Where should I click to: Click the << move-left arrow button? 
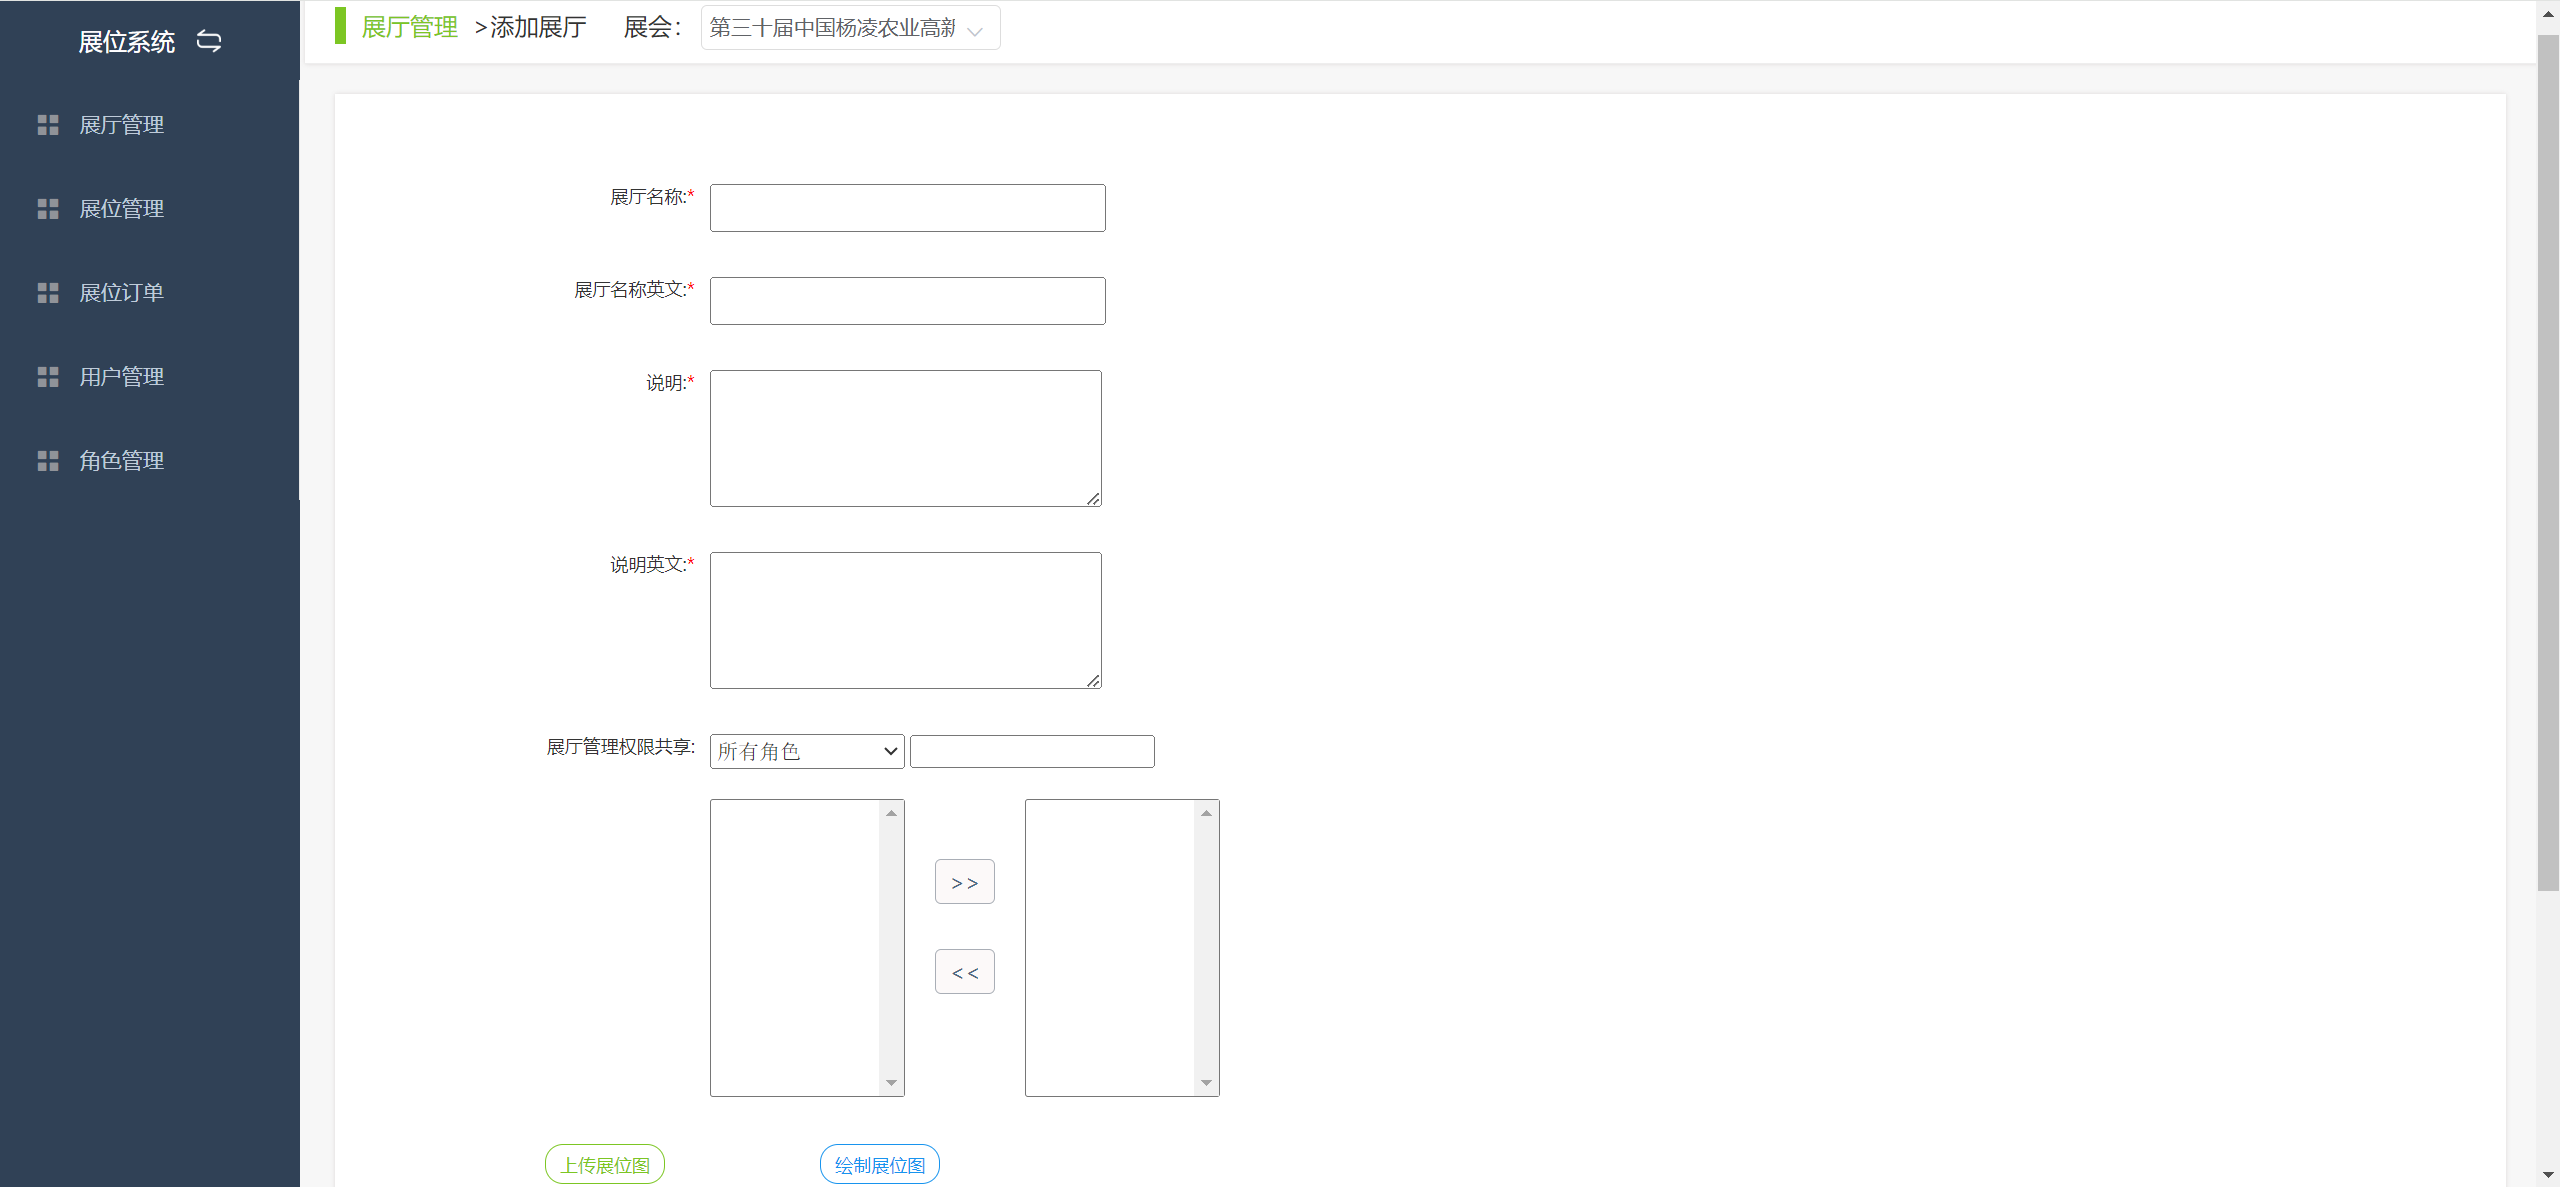coord(964,972)
